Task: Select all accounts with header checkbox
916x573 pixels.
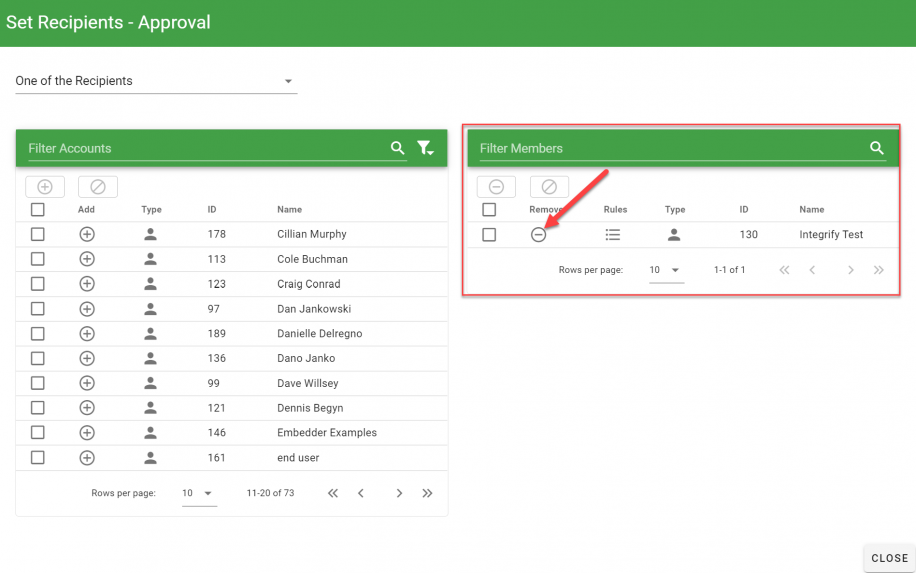Action: [x=38, y=210]
